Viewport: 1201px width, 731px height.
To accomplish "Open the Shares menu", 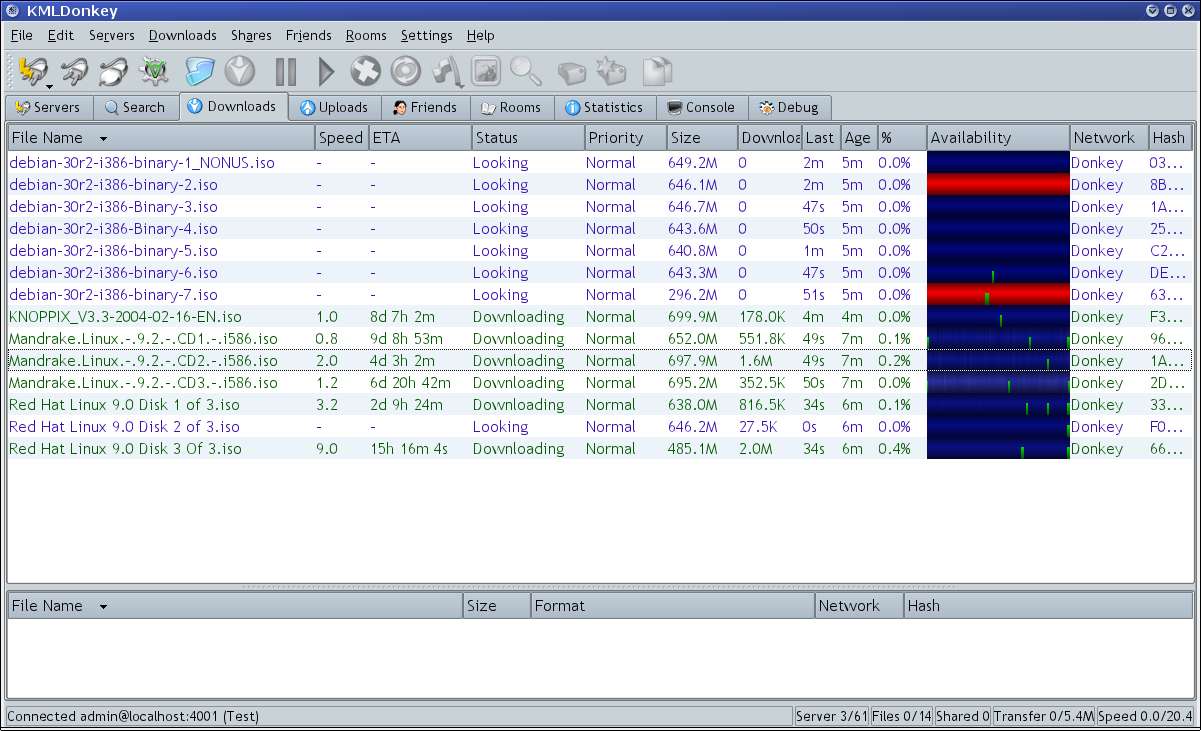I will click(x=251, y=35).
